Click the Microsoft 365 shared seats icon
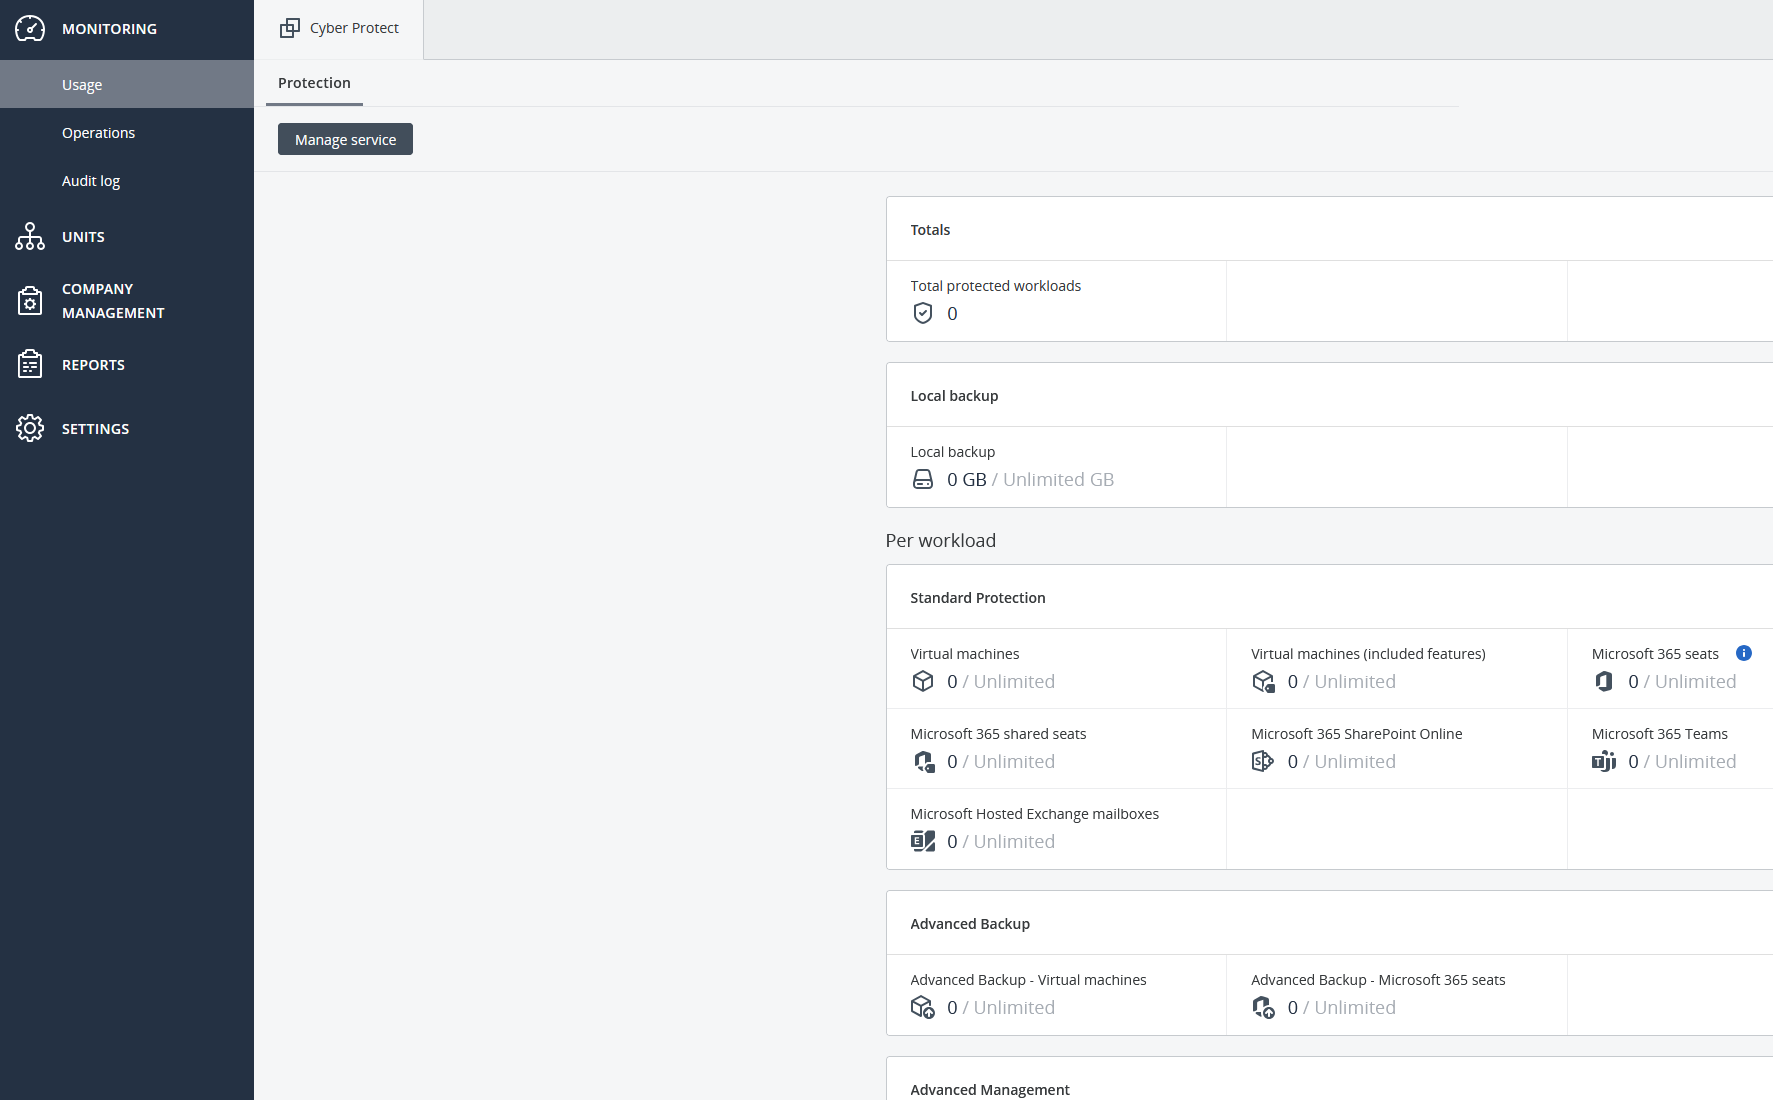Viewport: 1773px width, 1100px height. [924, 761]
